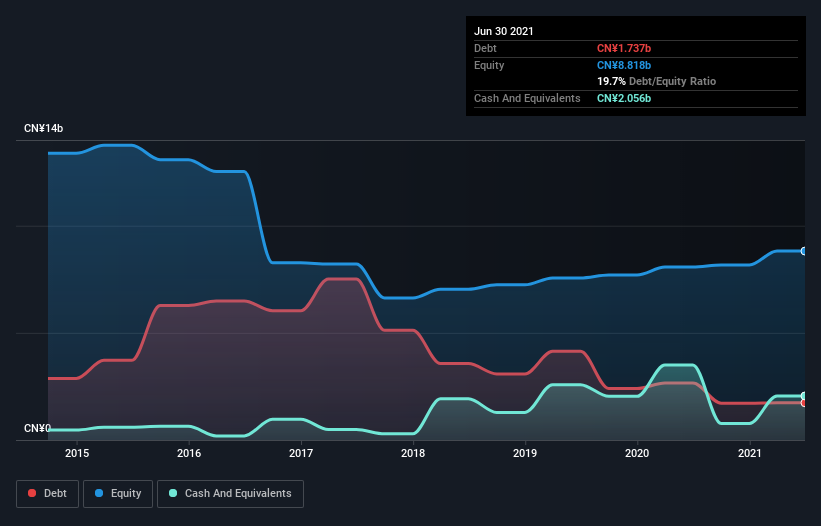Click the 2020 x-axis label
The image size is (821, 526).
point(637,453)
